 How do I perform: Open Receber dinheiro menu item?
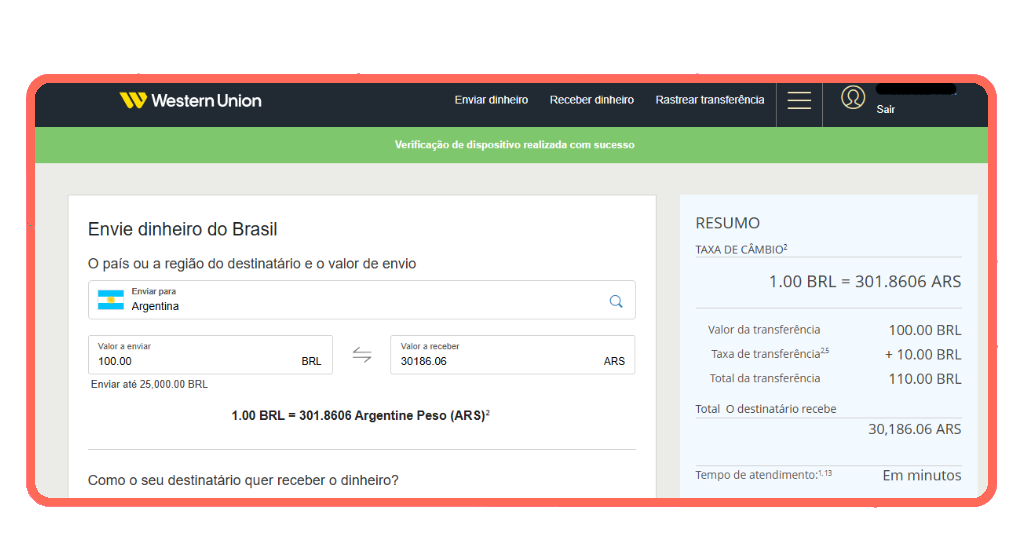592,100
